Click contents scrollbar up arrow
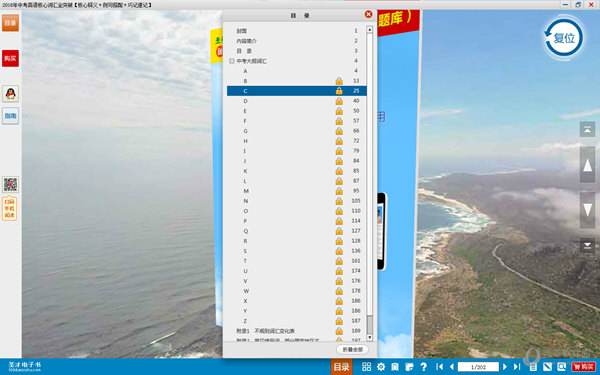Viewport: 600px width, 375px height. coord(370,29)
